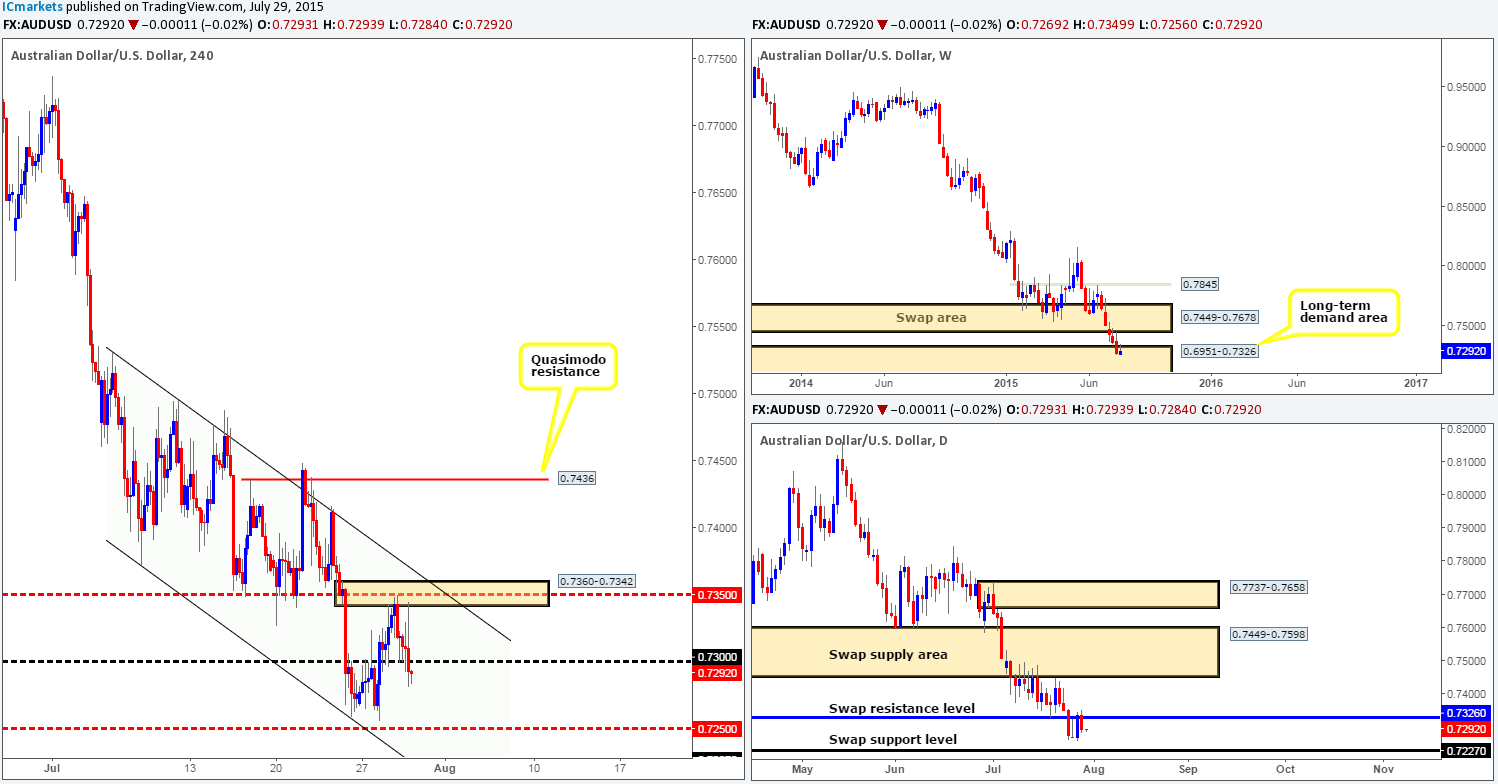
Task: Select the 'Swap supply area' text
Action: pyautogui.click(x=889, y=655)
